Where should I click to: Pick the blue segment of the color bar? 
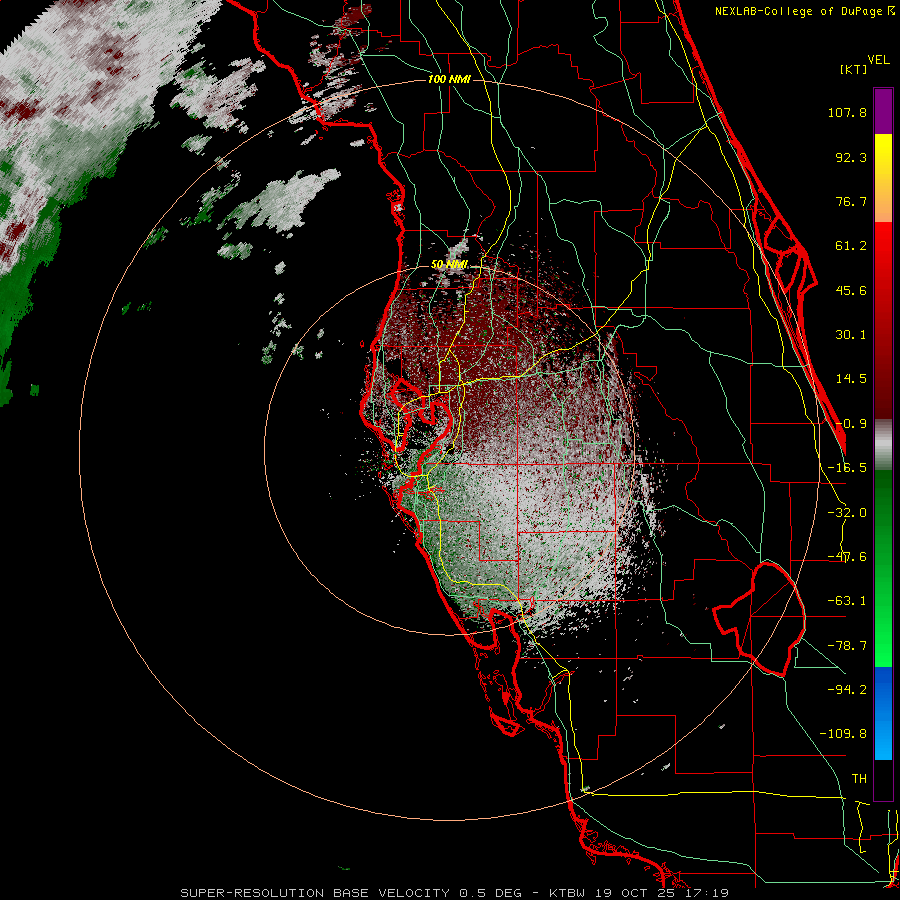click(883, 713)
